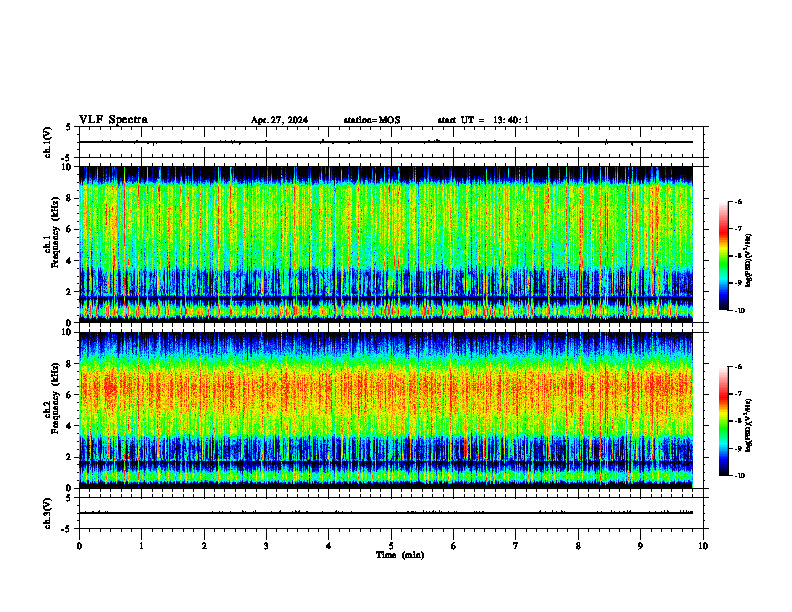Click the time axis tick label "5"
792x612 pixels.
pyautogui.click(x=391, y=546)
